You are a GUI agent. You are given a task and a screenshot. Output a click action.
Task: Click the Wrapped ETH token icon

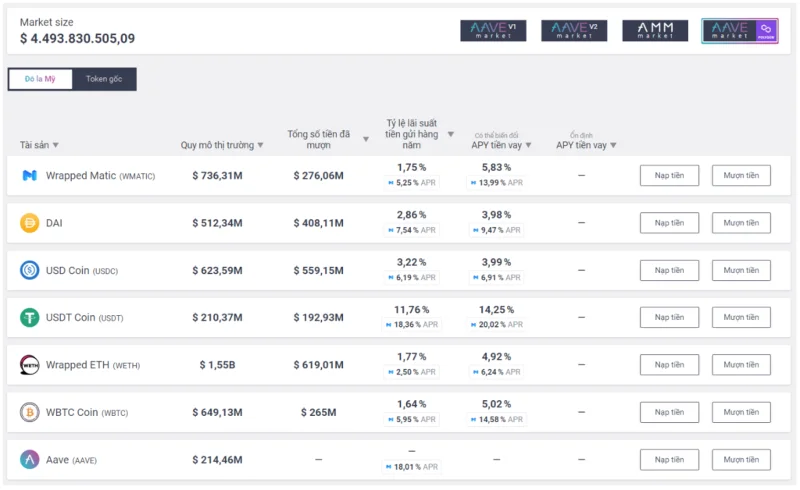[x=30, y=365]
